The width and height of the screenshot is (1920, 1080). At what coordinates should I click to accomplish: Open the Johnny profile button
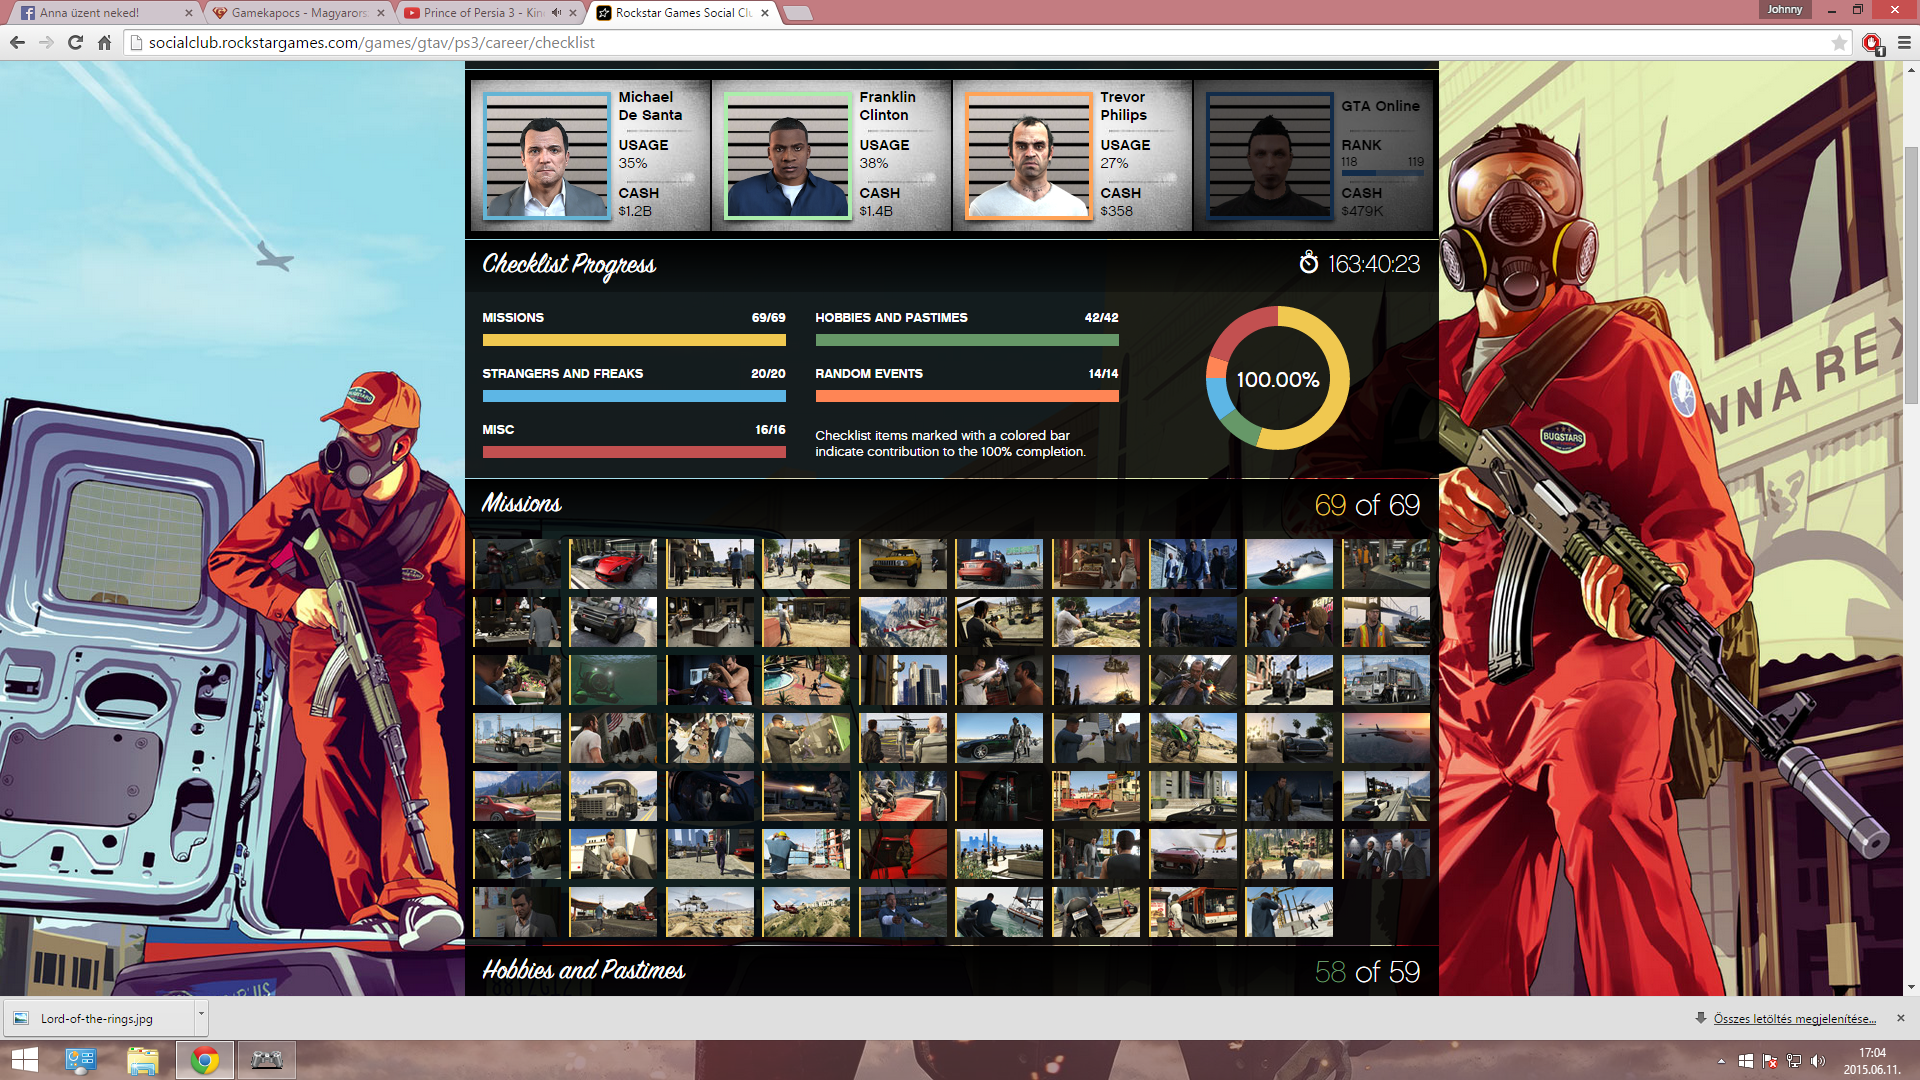pyautogui.click(x=1785, y=9)
